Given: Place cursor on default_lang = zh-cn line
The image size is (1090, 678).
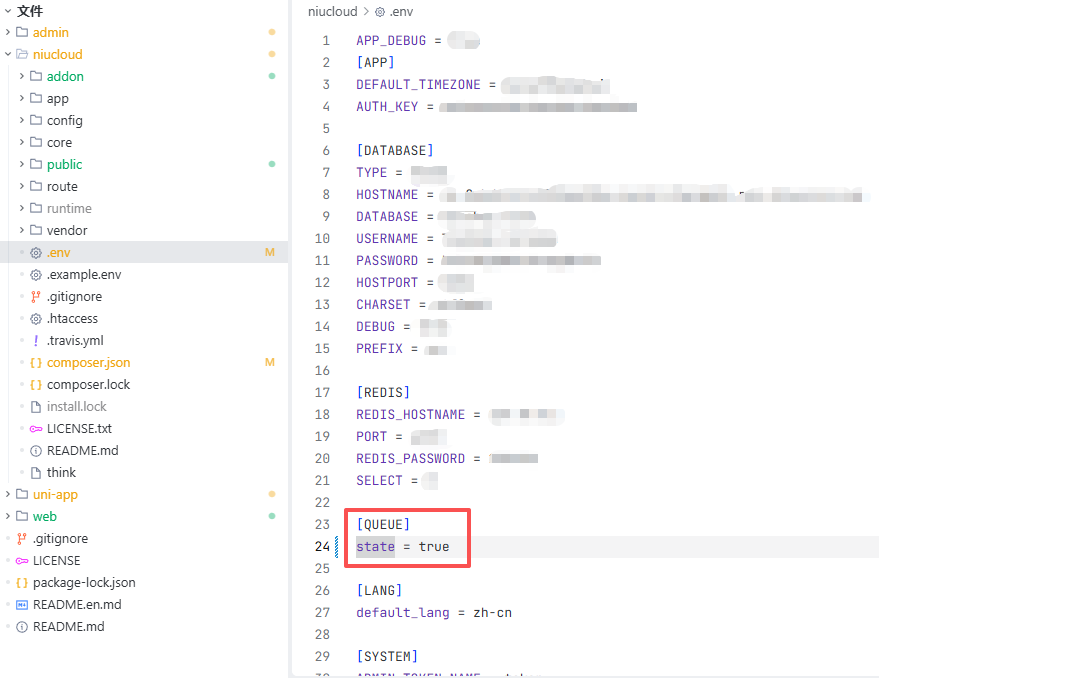Looking at the screenshot, I should (x=433, y=613).
